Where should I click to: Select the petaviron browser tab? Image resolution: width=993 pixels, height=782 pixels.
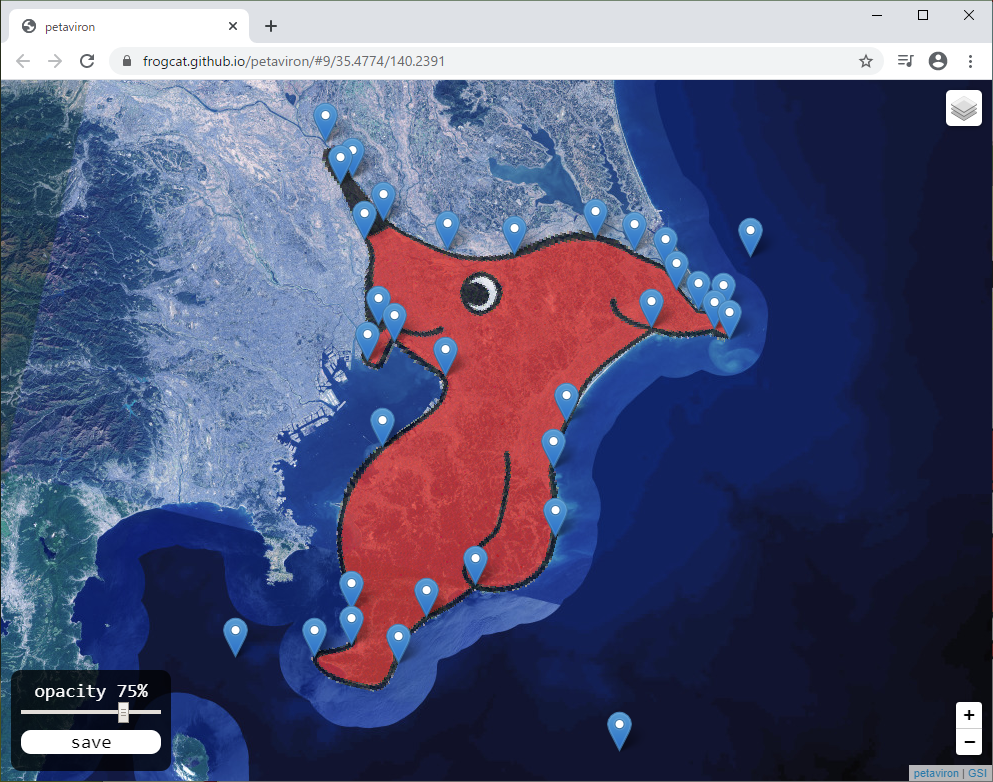pyautogui.click(x=129, y=26)
